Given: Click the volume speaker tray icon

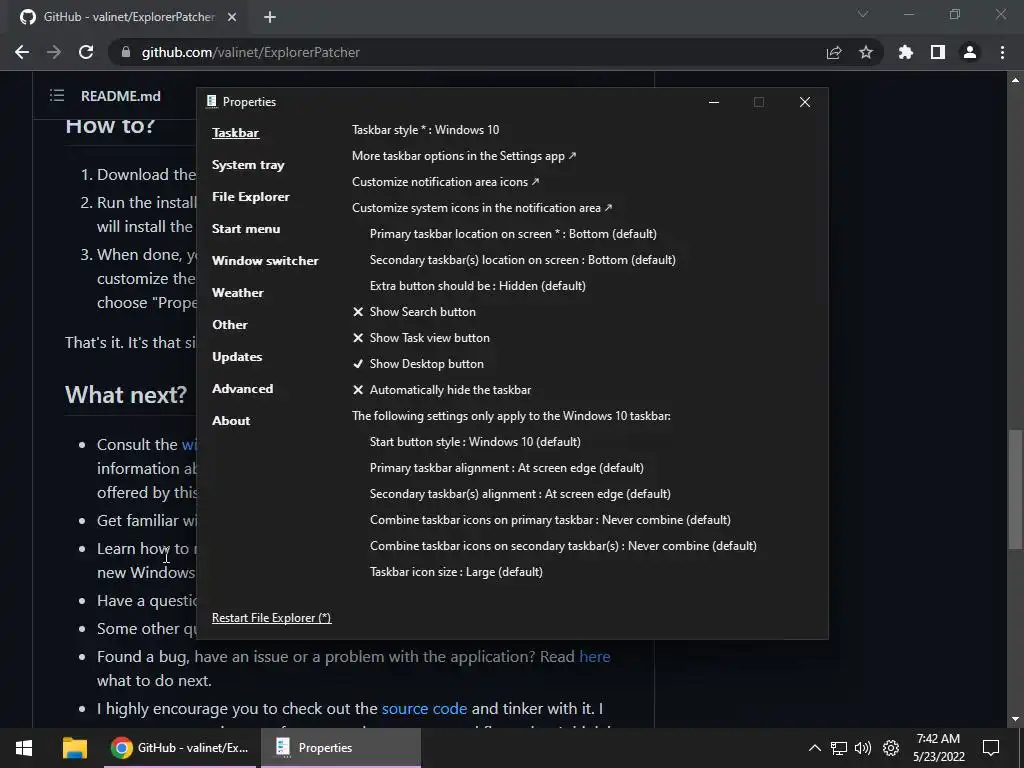Looking at the screenshot, I should 863,748.
